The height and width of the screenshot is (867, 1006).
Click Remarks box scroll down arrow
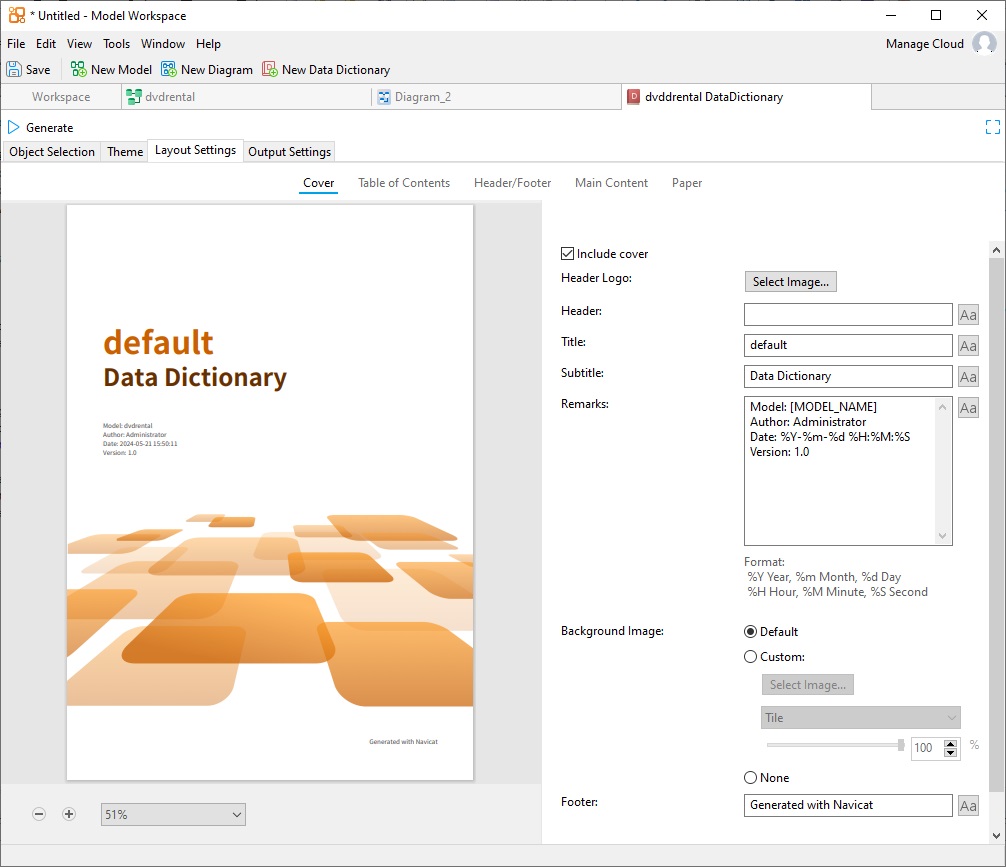click(942, 536)
